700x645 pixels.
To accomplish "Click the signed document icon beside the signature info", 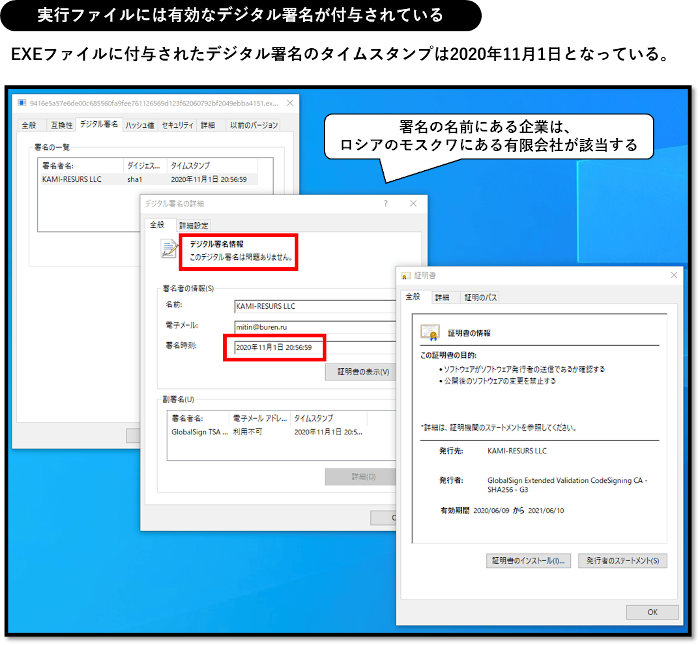I will click(169, 250).
